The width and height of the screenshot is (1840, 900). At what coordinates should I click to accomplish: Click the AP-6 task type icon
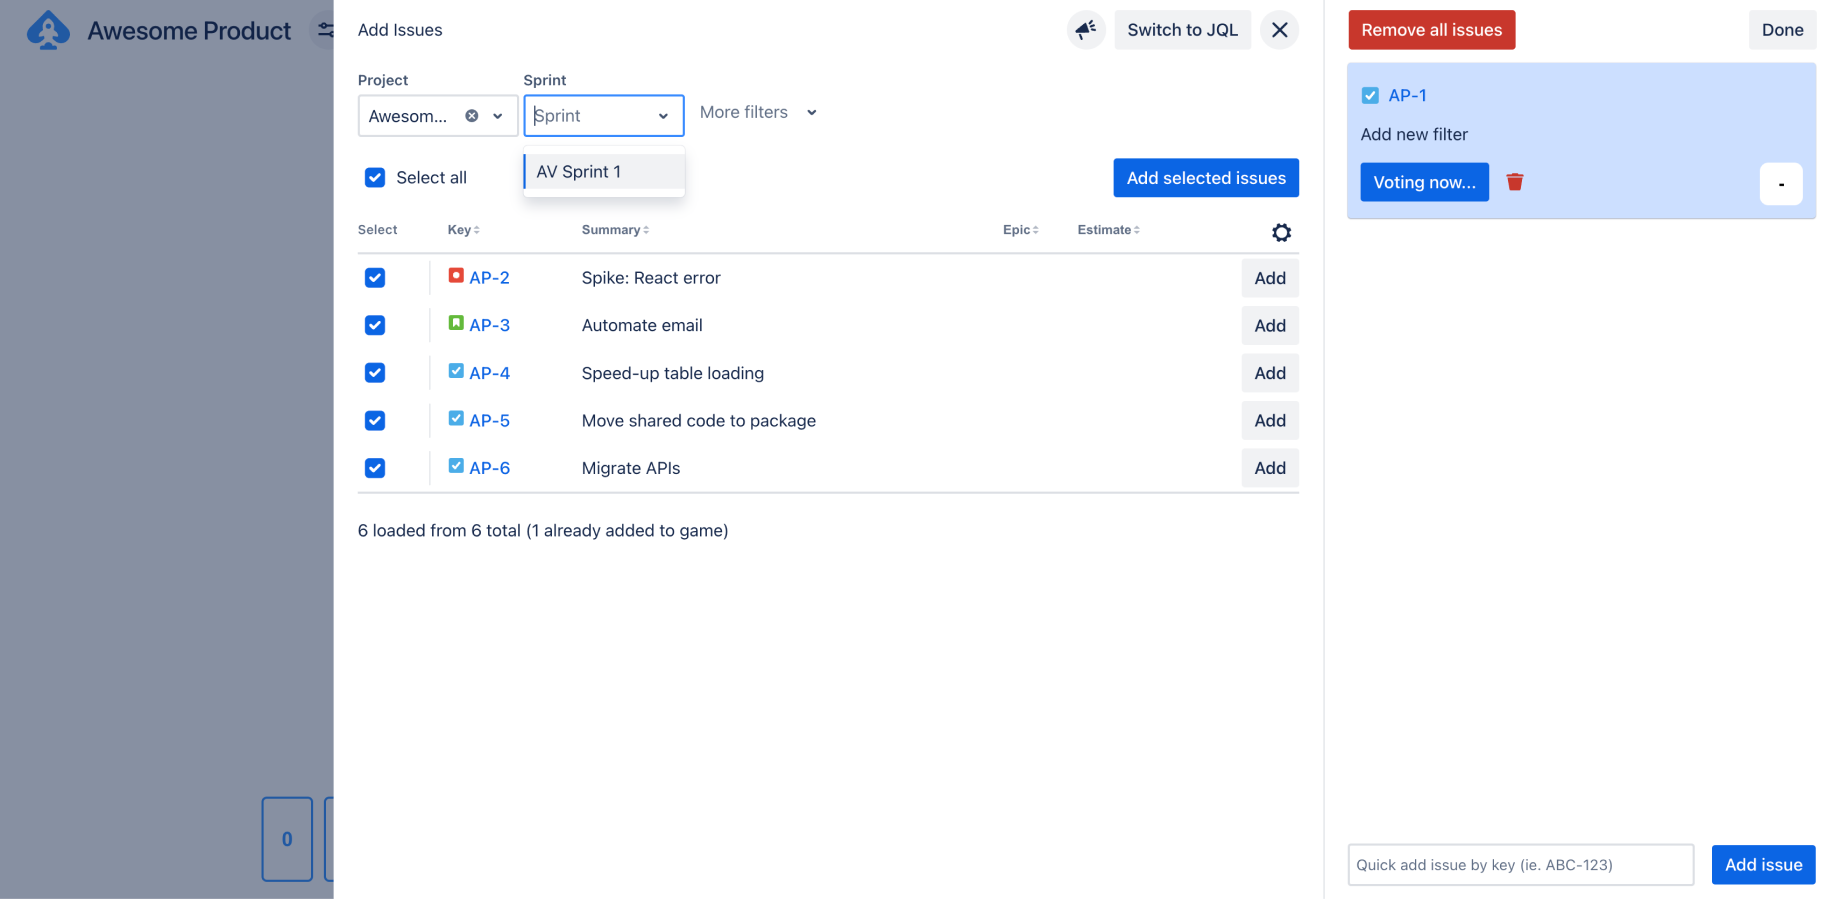point(456,466)
